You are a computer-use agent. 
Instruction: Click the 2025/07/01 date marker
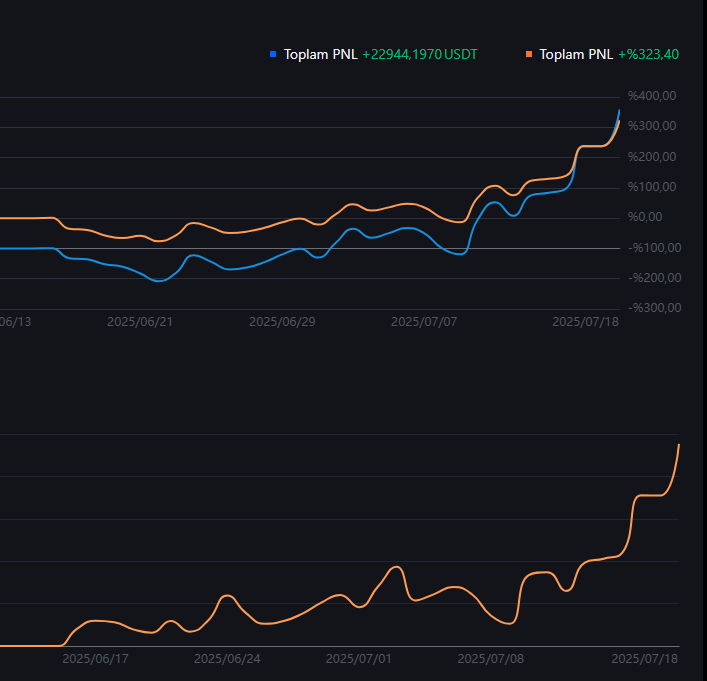pyautogui.click(x=359, y=658)
